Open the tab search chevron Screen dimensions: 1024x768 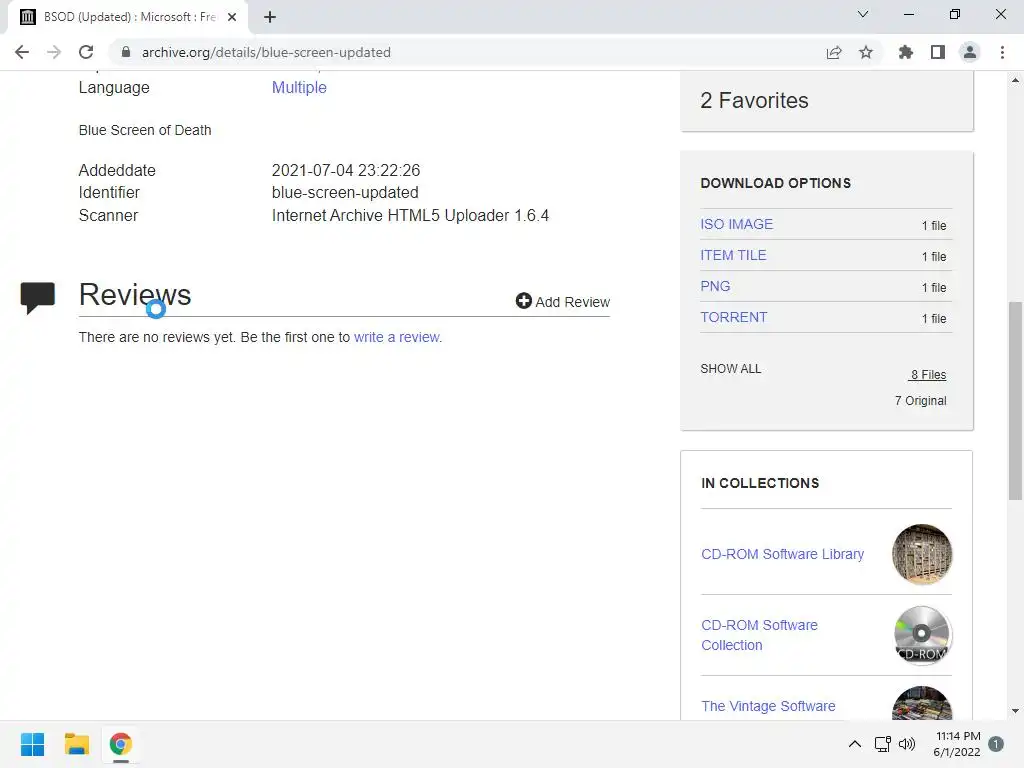pos(863,14)
